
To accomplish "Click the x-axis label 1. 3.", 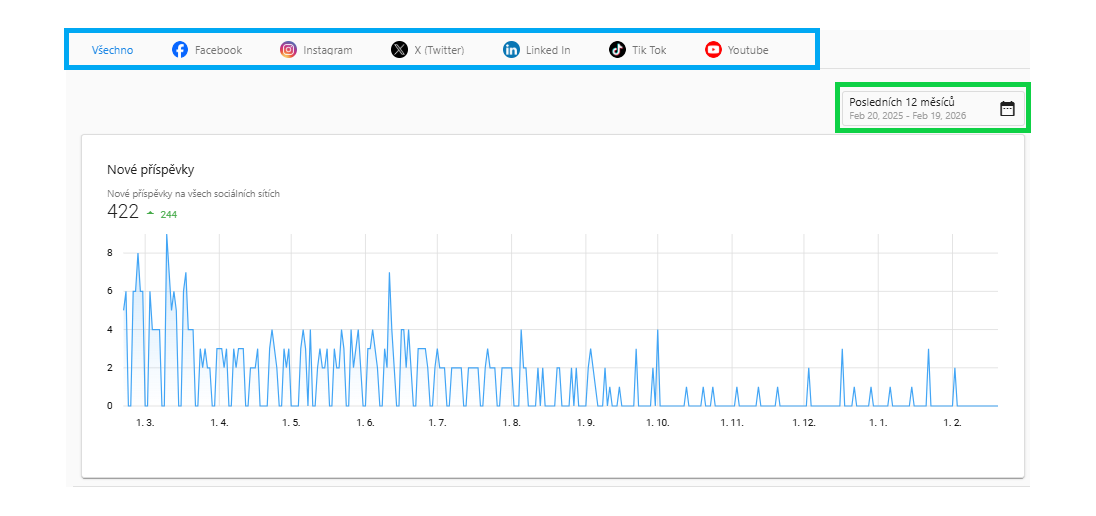I will pyautogui.click(x=145, y=423).
